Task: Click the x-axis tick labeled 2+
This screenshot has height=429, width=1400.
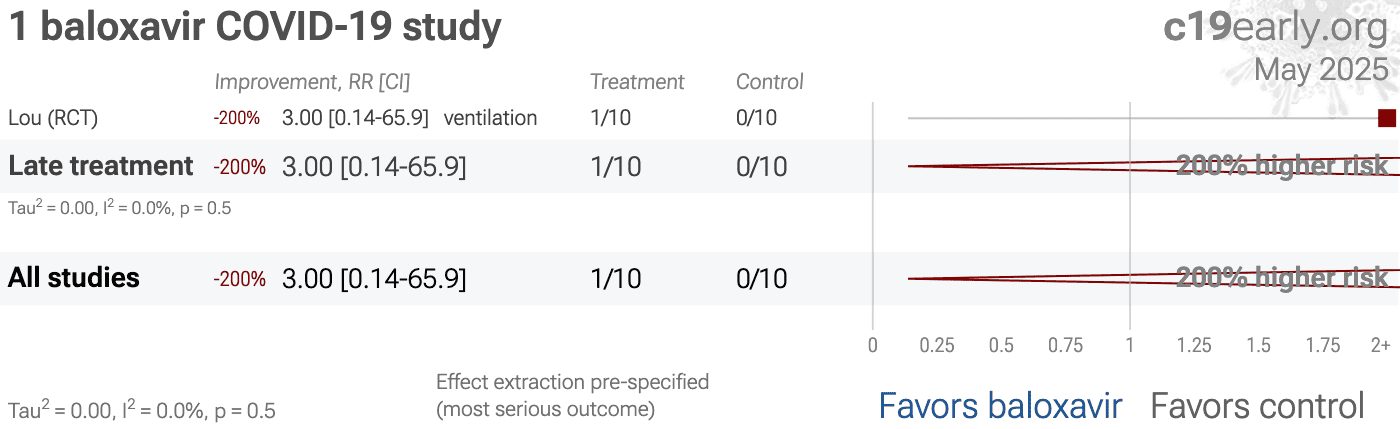Action: coord(1380,346)
